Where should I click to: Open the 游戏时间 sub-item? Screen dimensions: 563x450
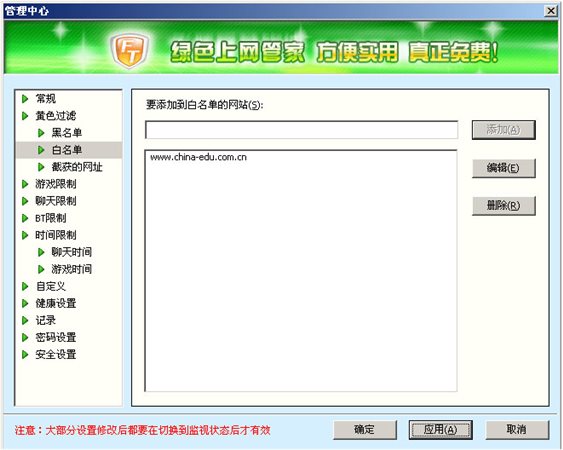coord(71,269)
